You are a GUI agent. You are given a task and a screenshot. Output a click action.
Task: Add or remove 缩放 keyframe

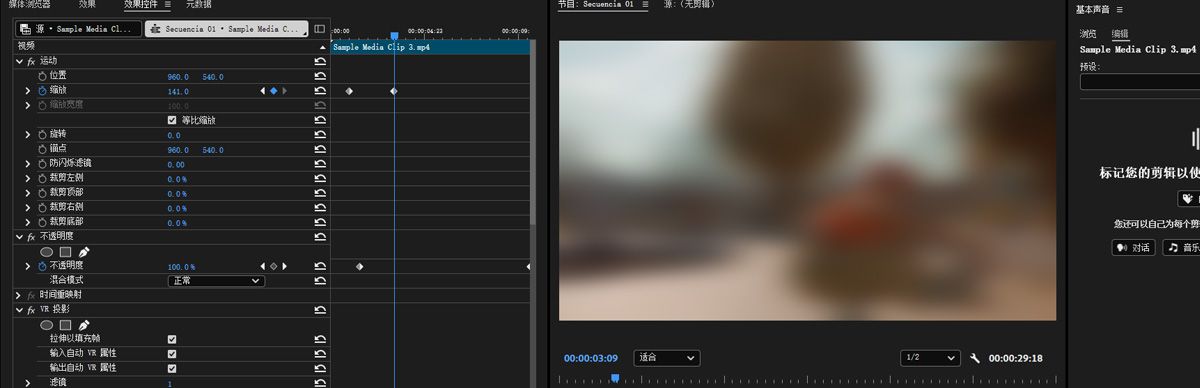click(x=273, y=91)
